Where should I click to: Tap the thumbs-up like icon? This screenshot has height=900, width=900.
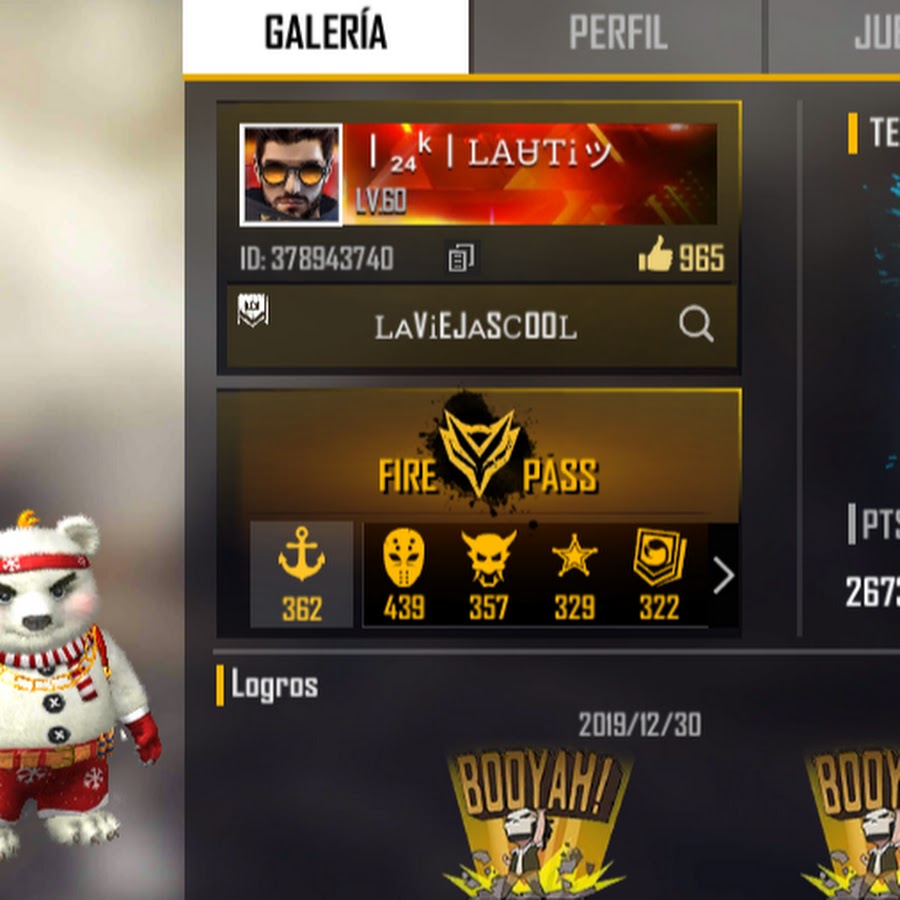655,254
